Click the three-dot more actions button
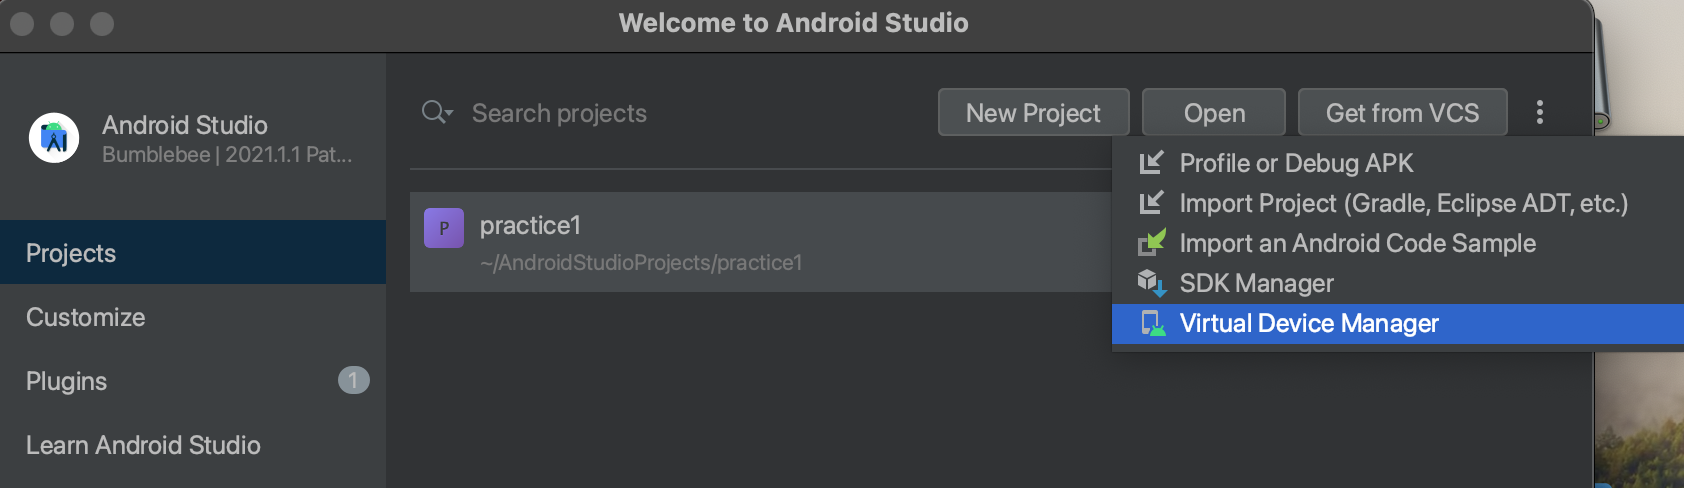Viewport: 1684px width, 488px height. pos(1539,112)
